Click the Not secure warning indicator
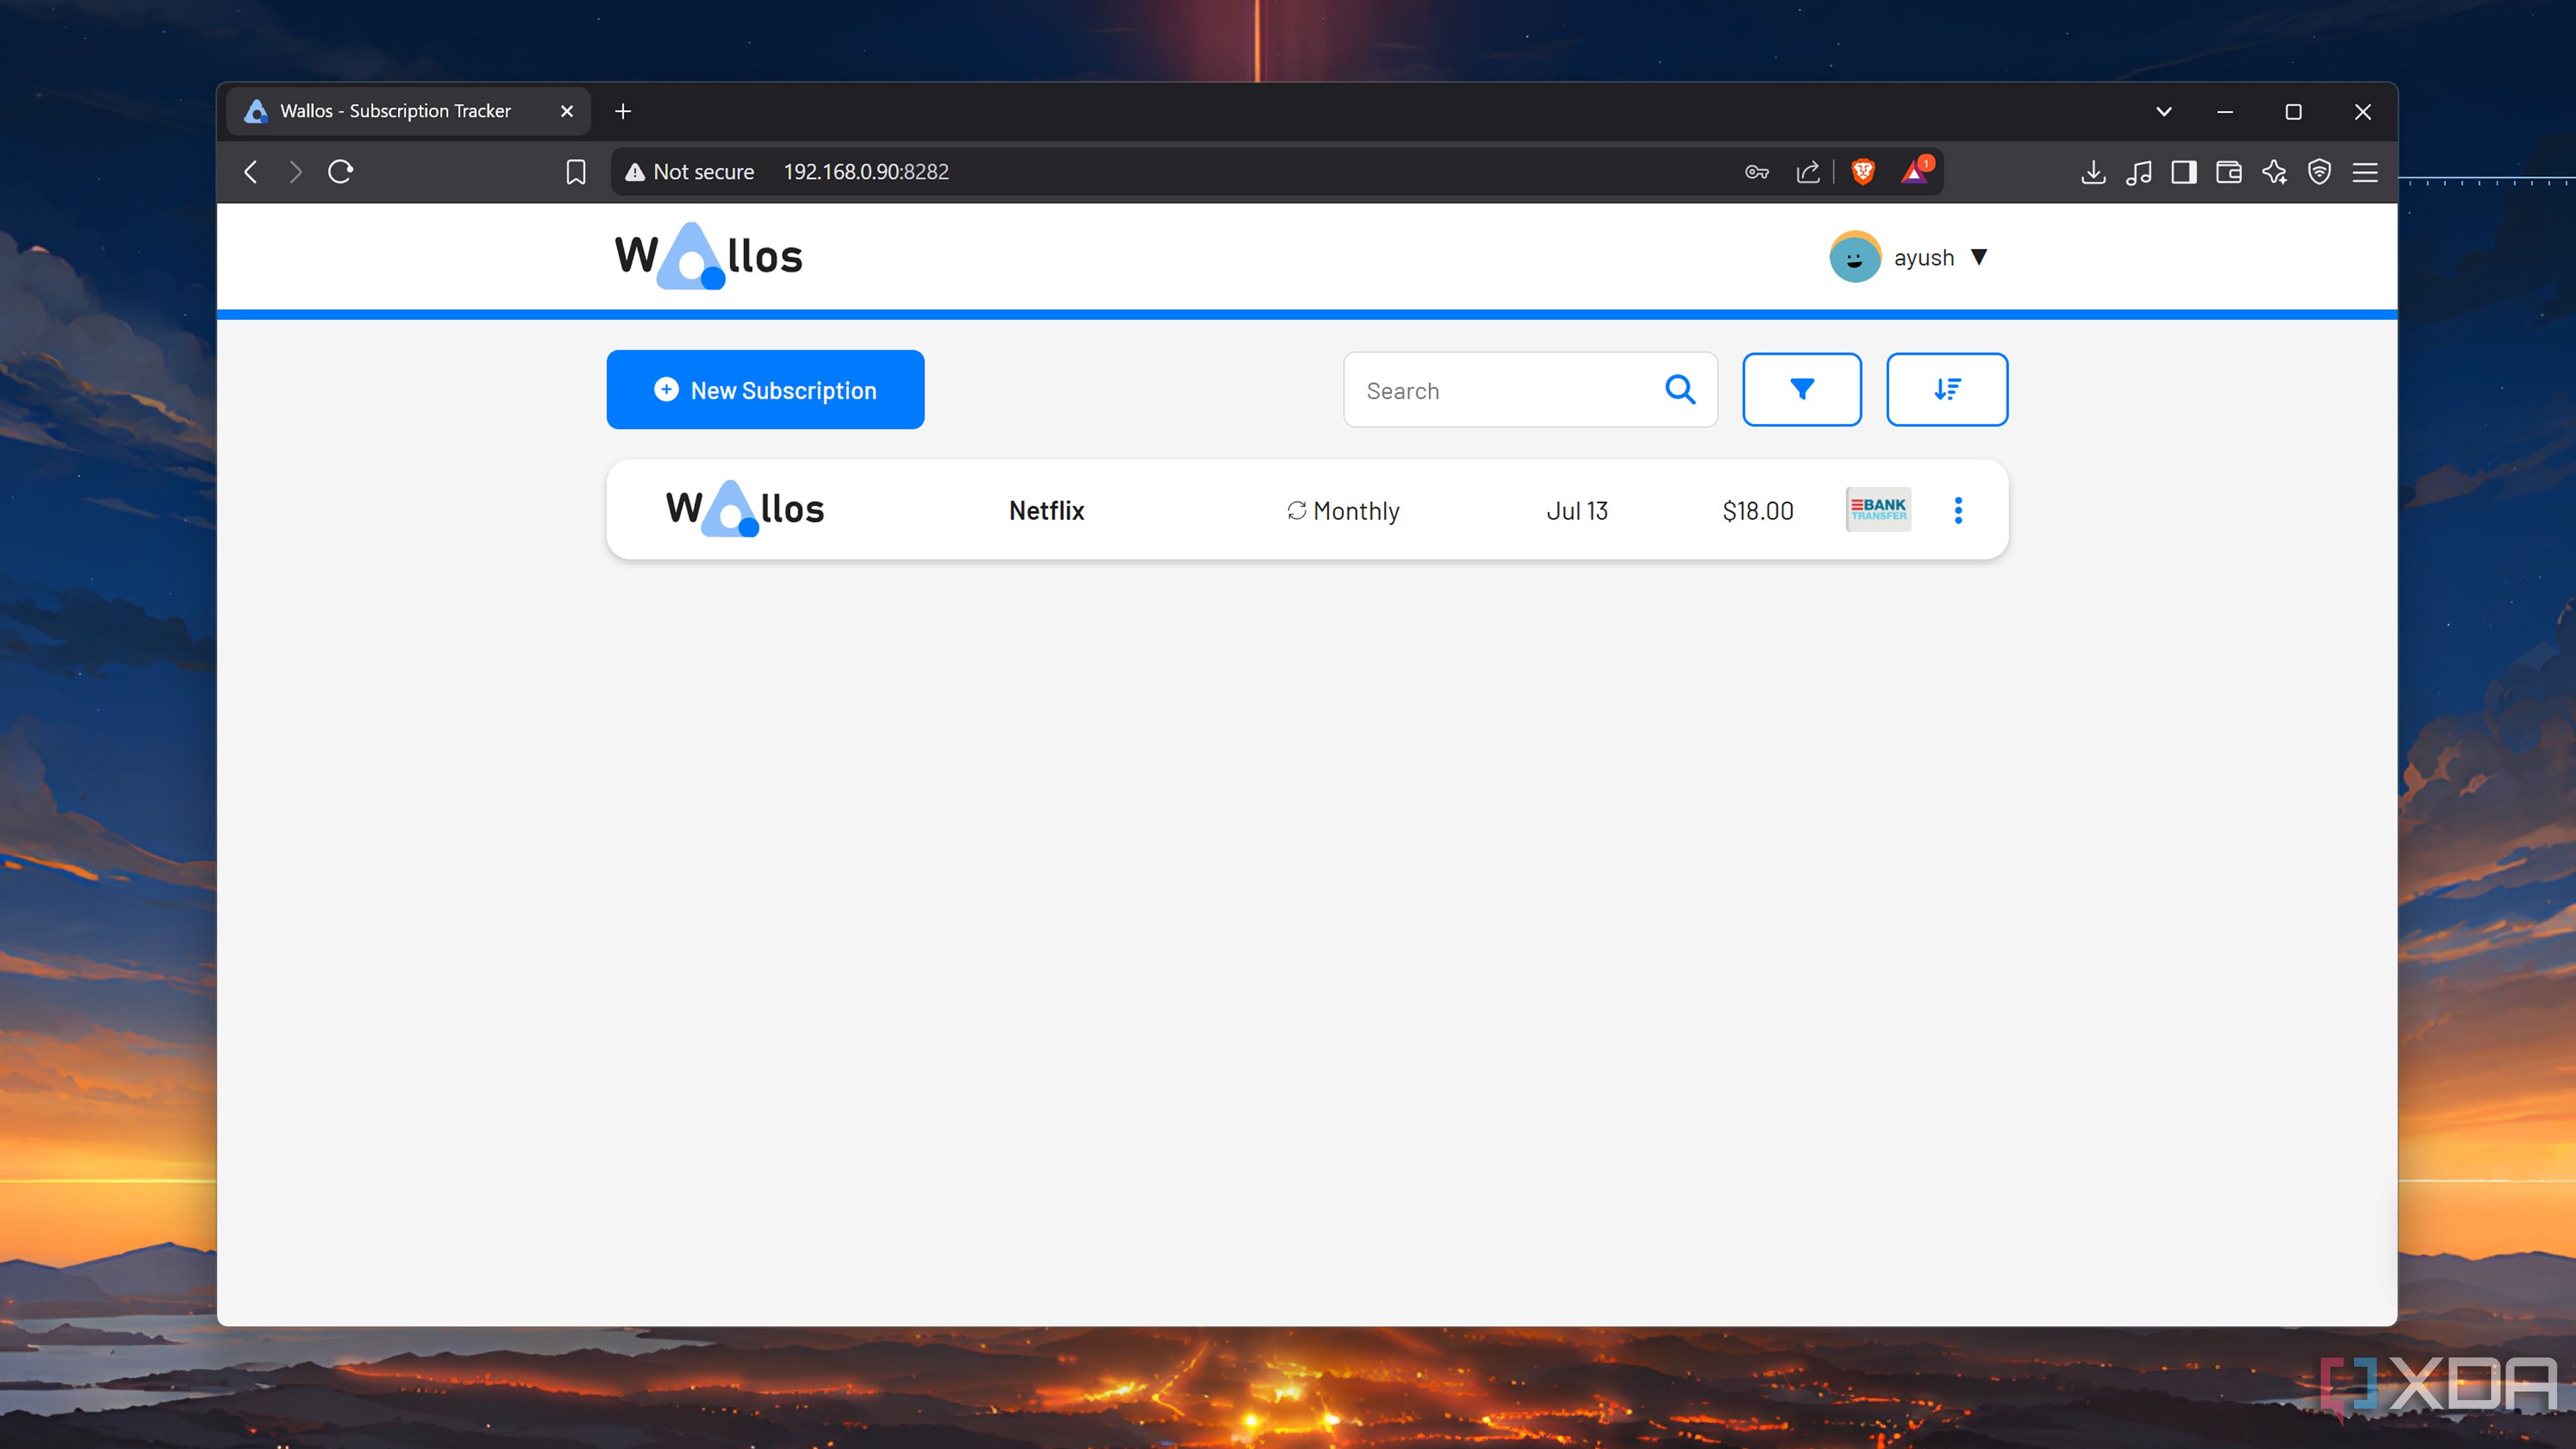Image resolution: width=2576 pixels, height=1449 pixels. pos(690,172)
